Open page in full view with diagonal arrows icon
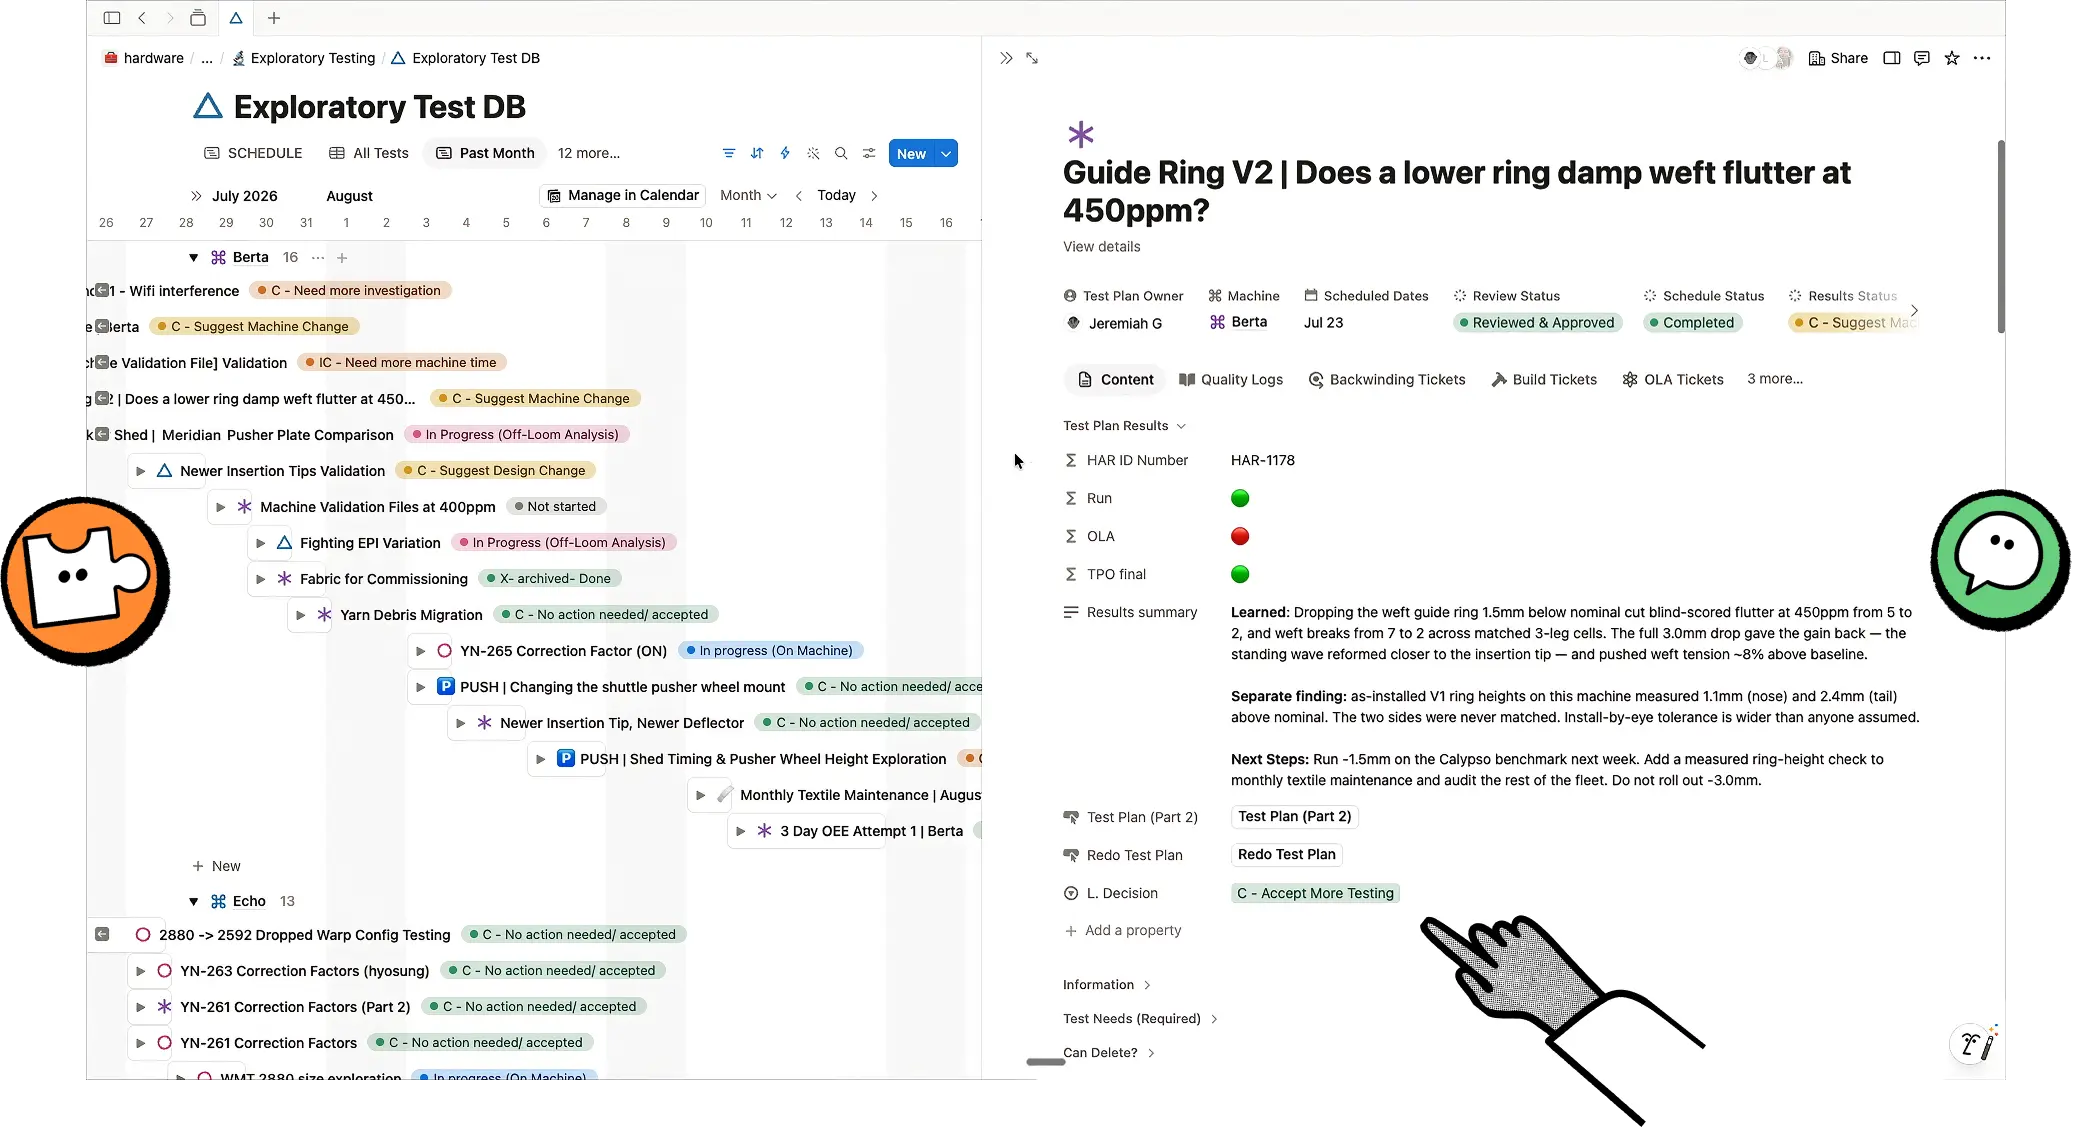Screen dimensions: 2086x1134 pyautogui.click(x=1032, y=58)
